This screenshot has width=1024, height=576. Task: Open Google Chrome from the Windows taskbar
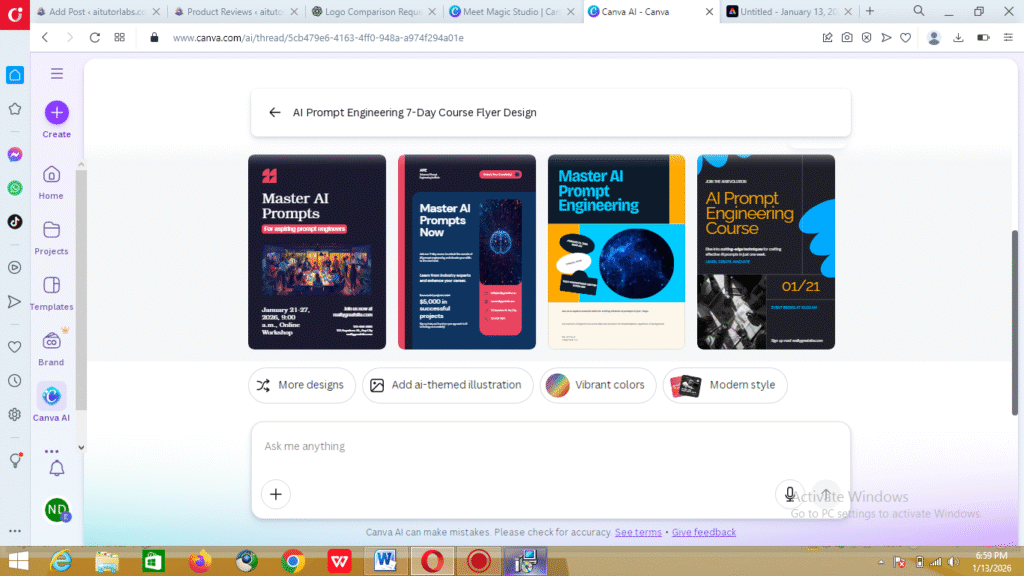(292, 561)
